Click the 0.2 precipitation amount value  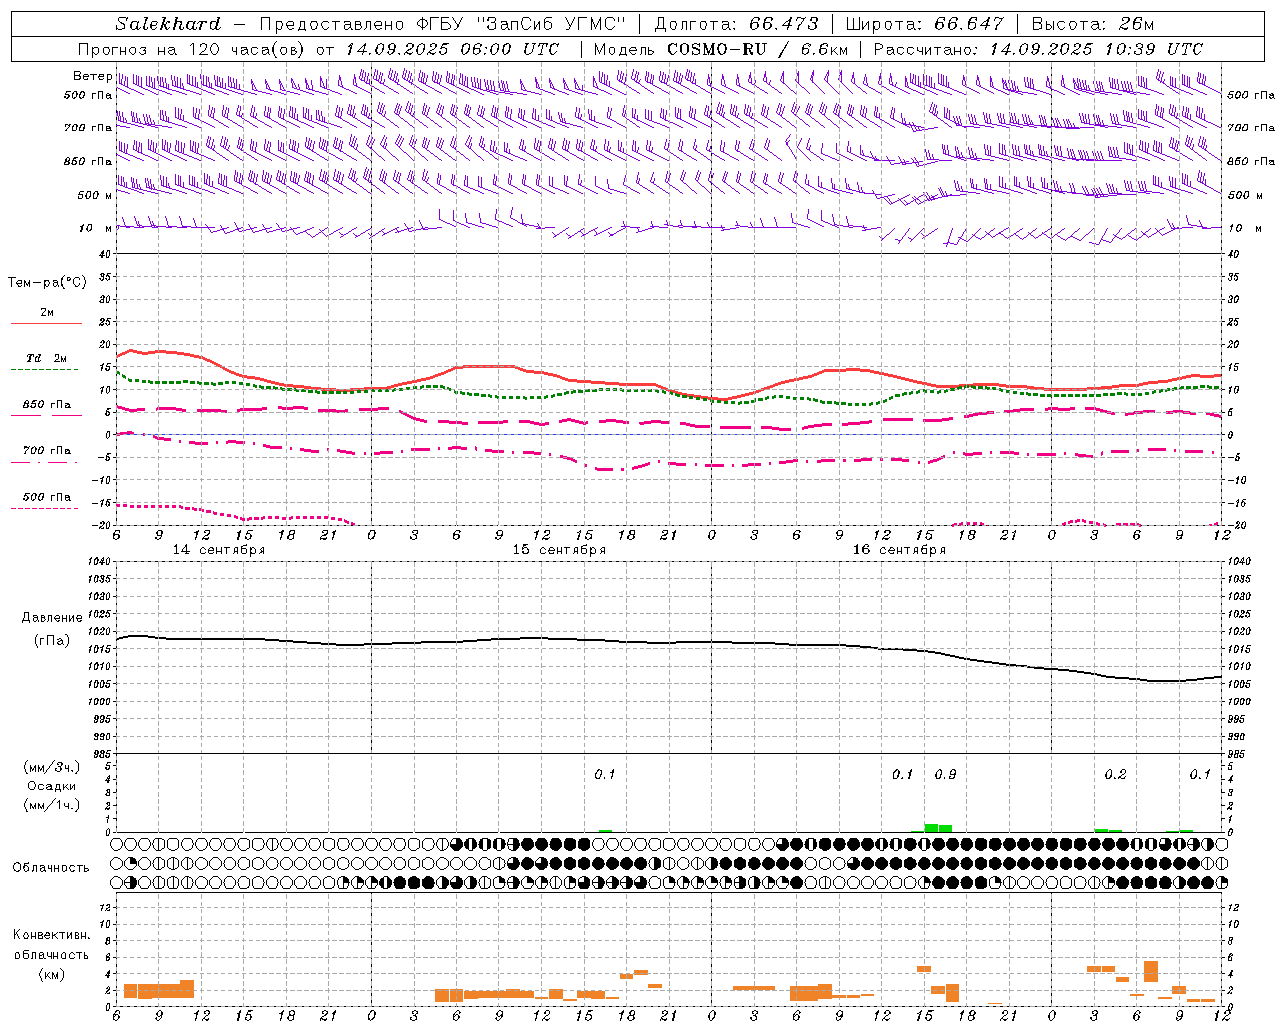1115,774
